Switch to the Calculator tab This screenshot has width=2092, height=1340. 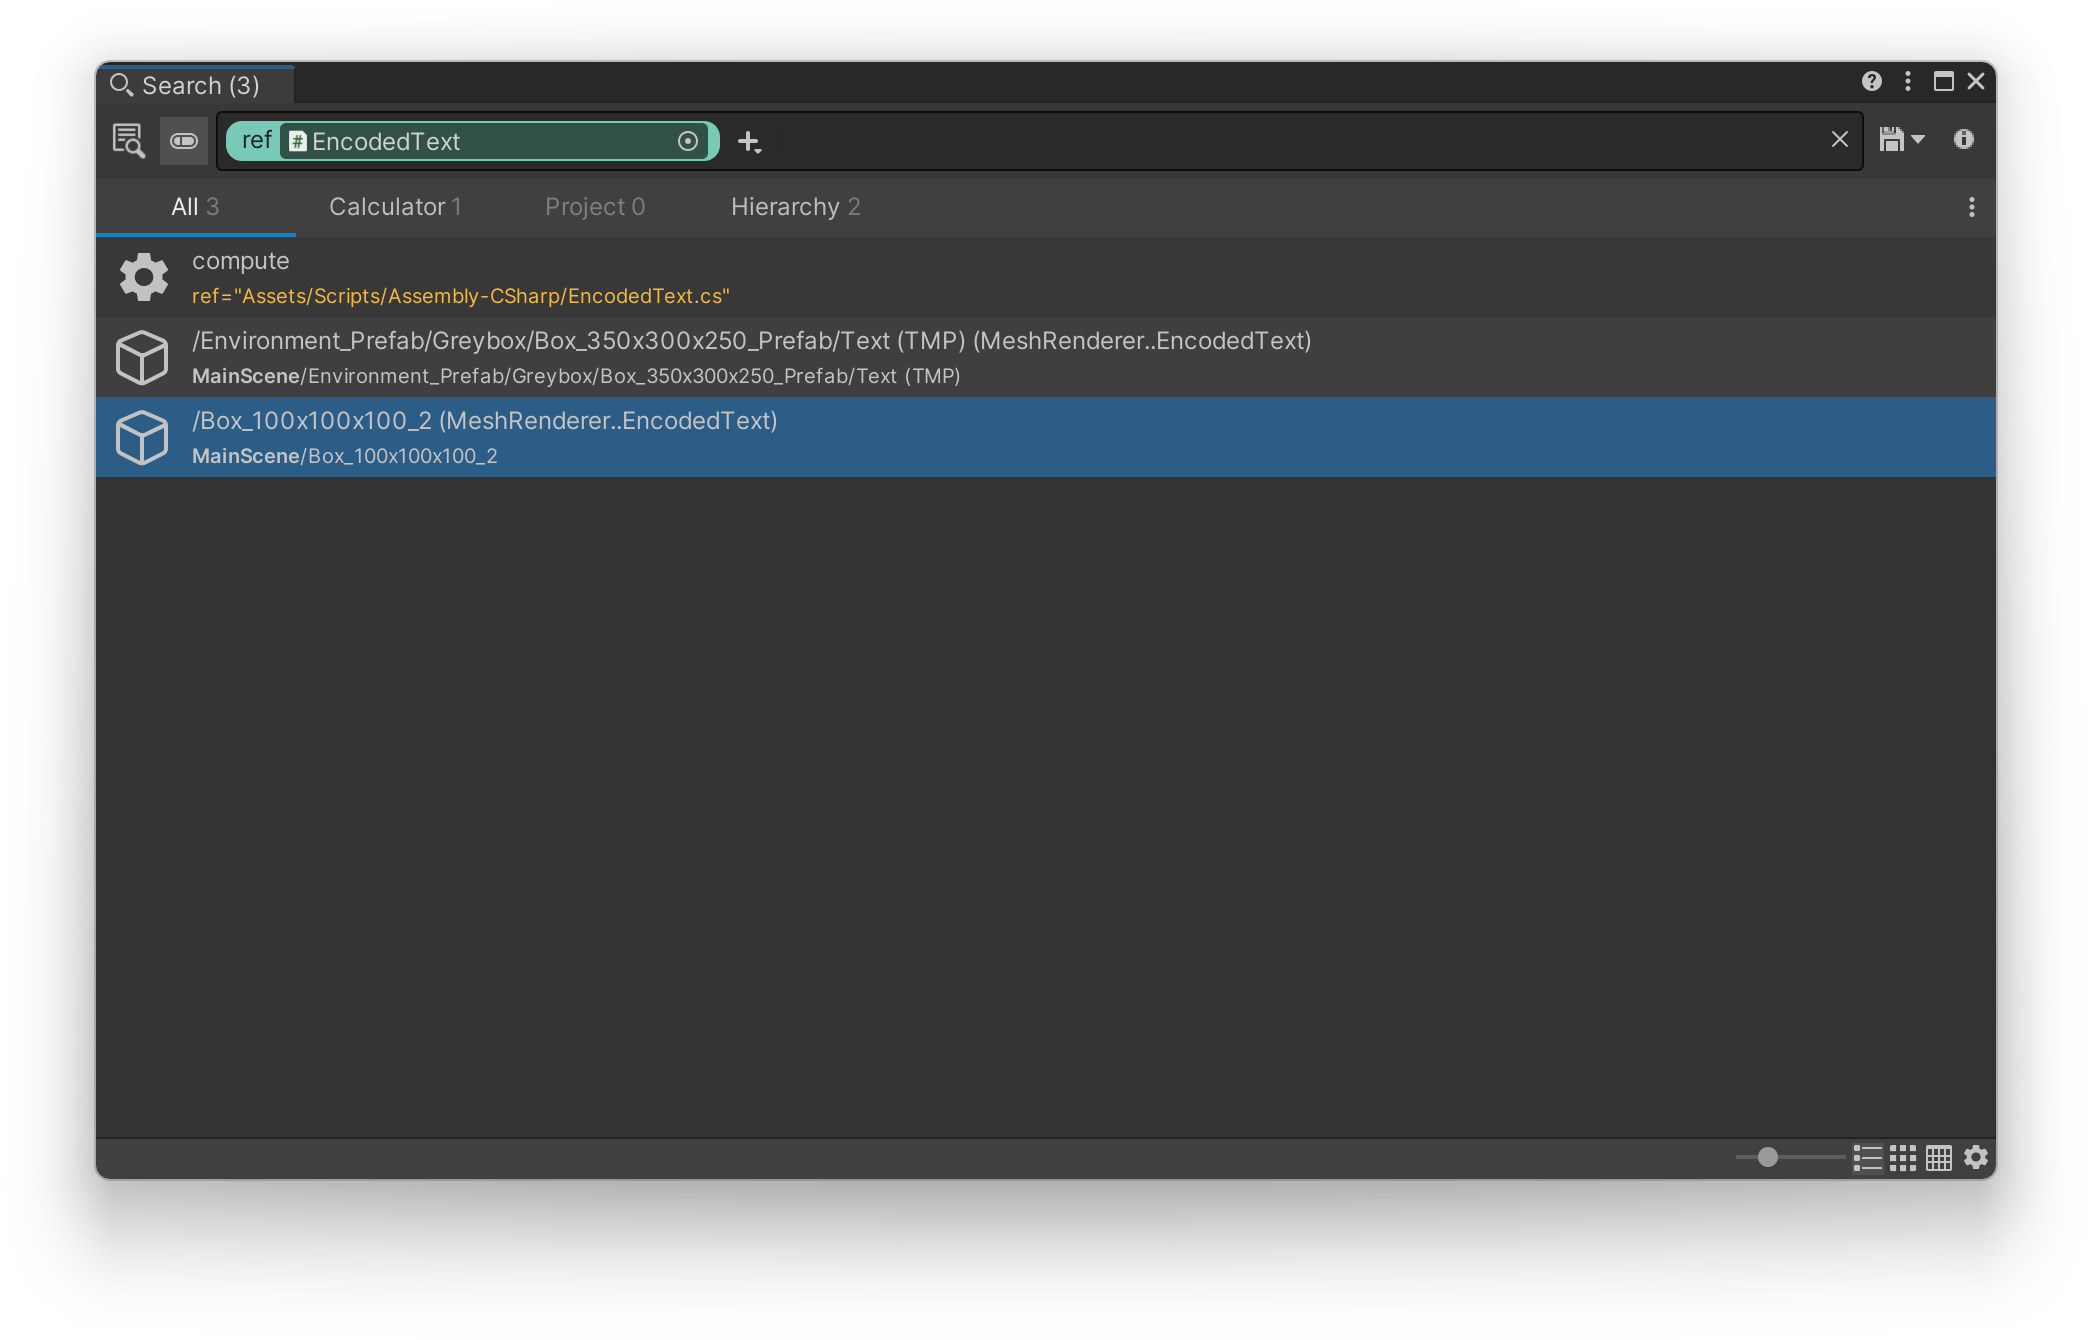(x=395, y=207)
